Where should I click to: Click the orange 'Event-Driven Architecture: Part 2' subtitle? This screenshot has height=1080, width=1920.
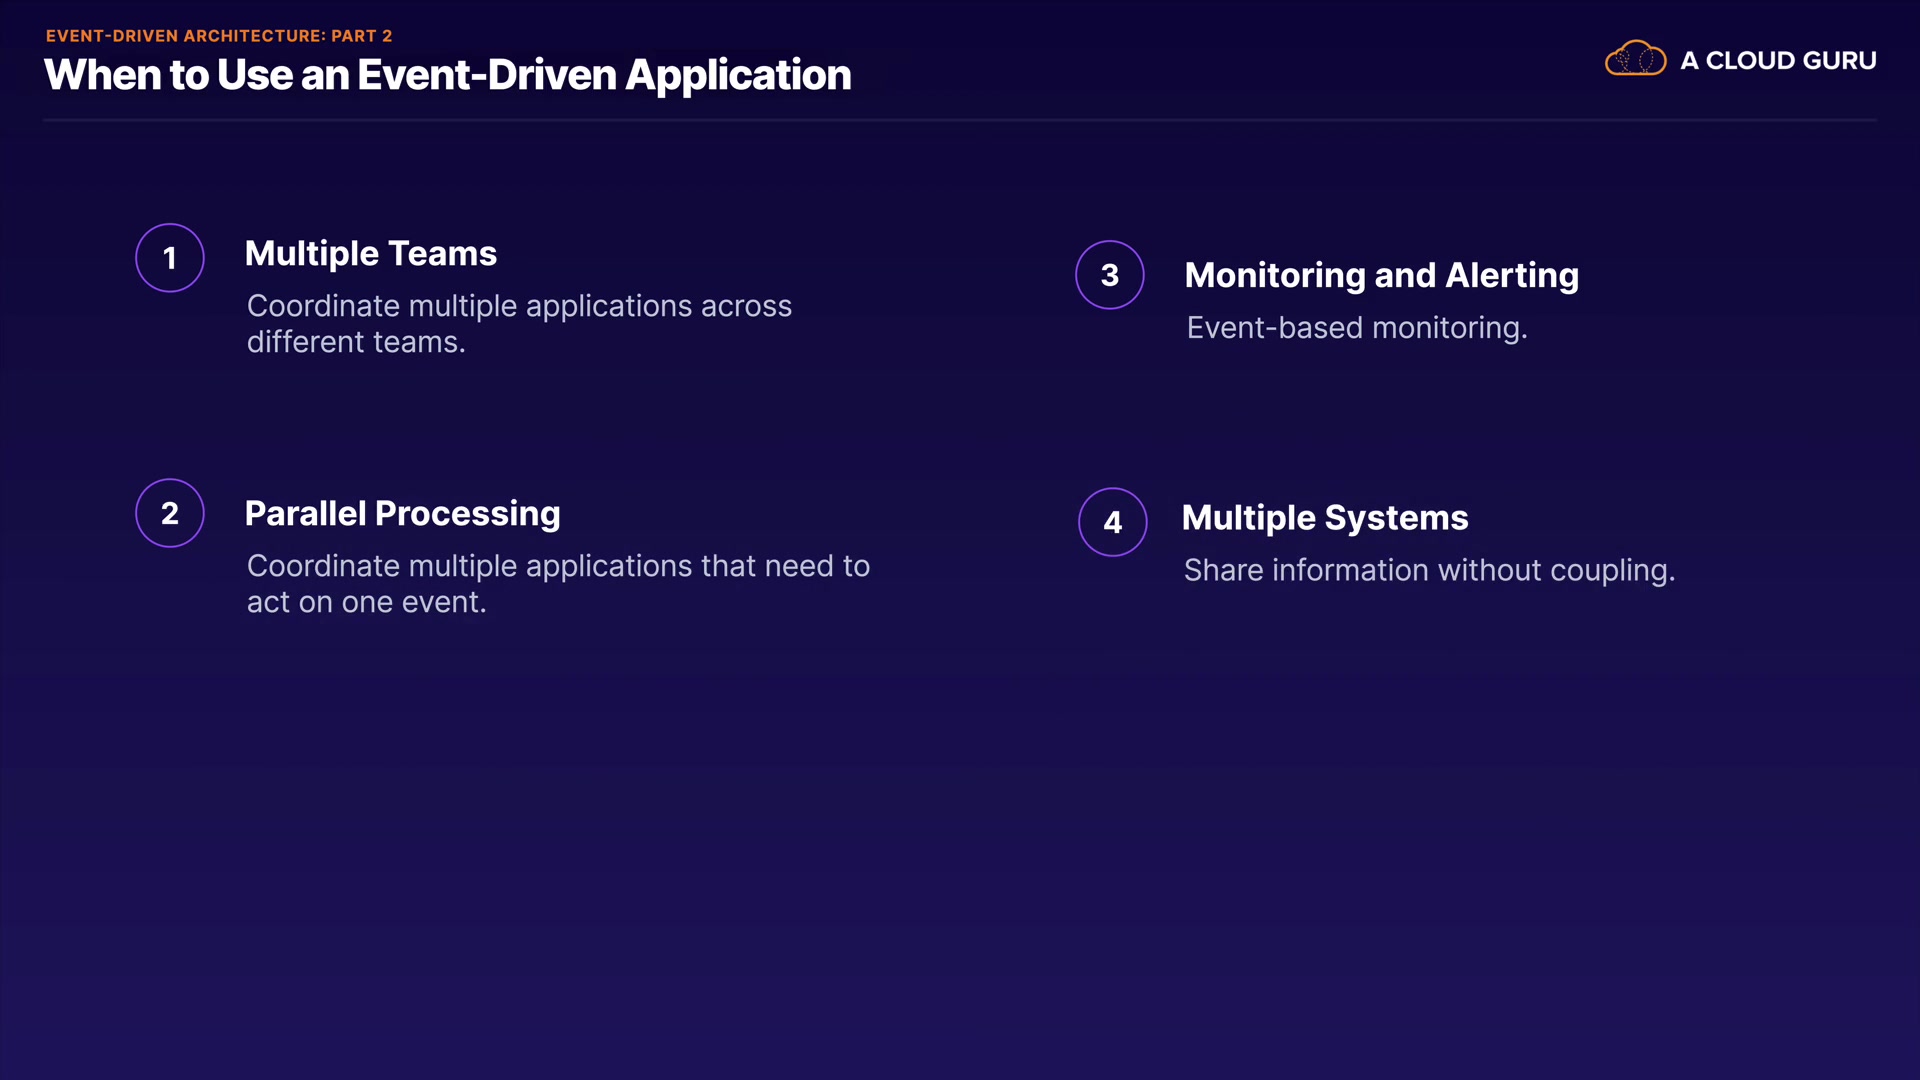click(x=219, y=36)
